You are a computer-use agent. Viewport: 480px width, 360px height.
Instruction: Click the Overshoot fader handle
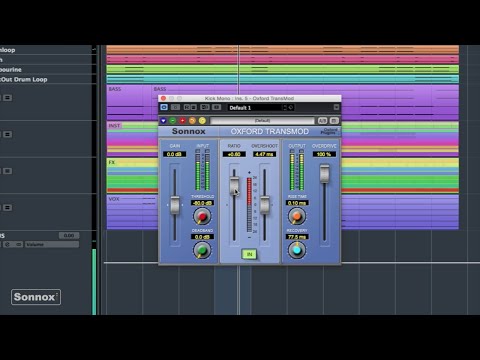pyautogui.click(x=265, y=205)
